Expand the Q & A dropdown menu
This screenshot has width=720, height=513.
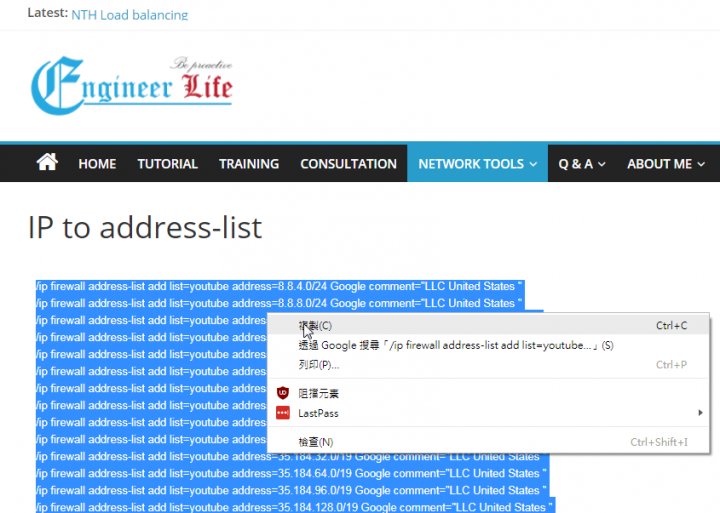[x=582, y=164]
